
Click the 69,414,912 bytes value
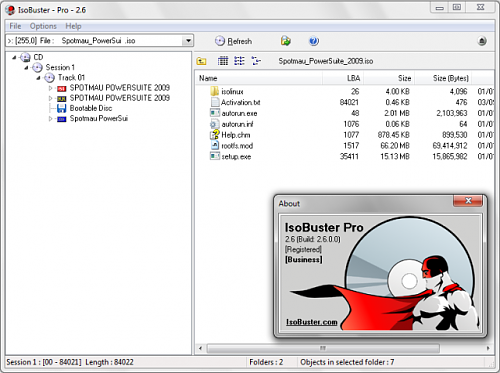[450, 146]
